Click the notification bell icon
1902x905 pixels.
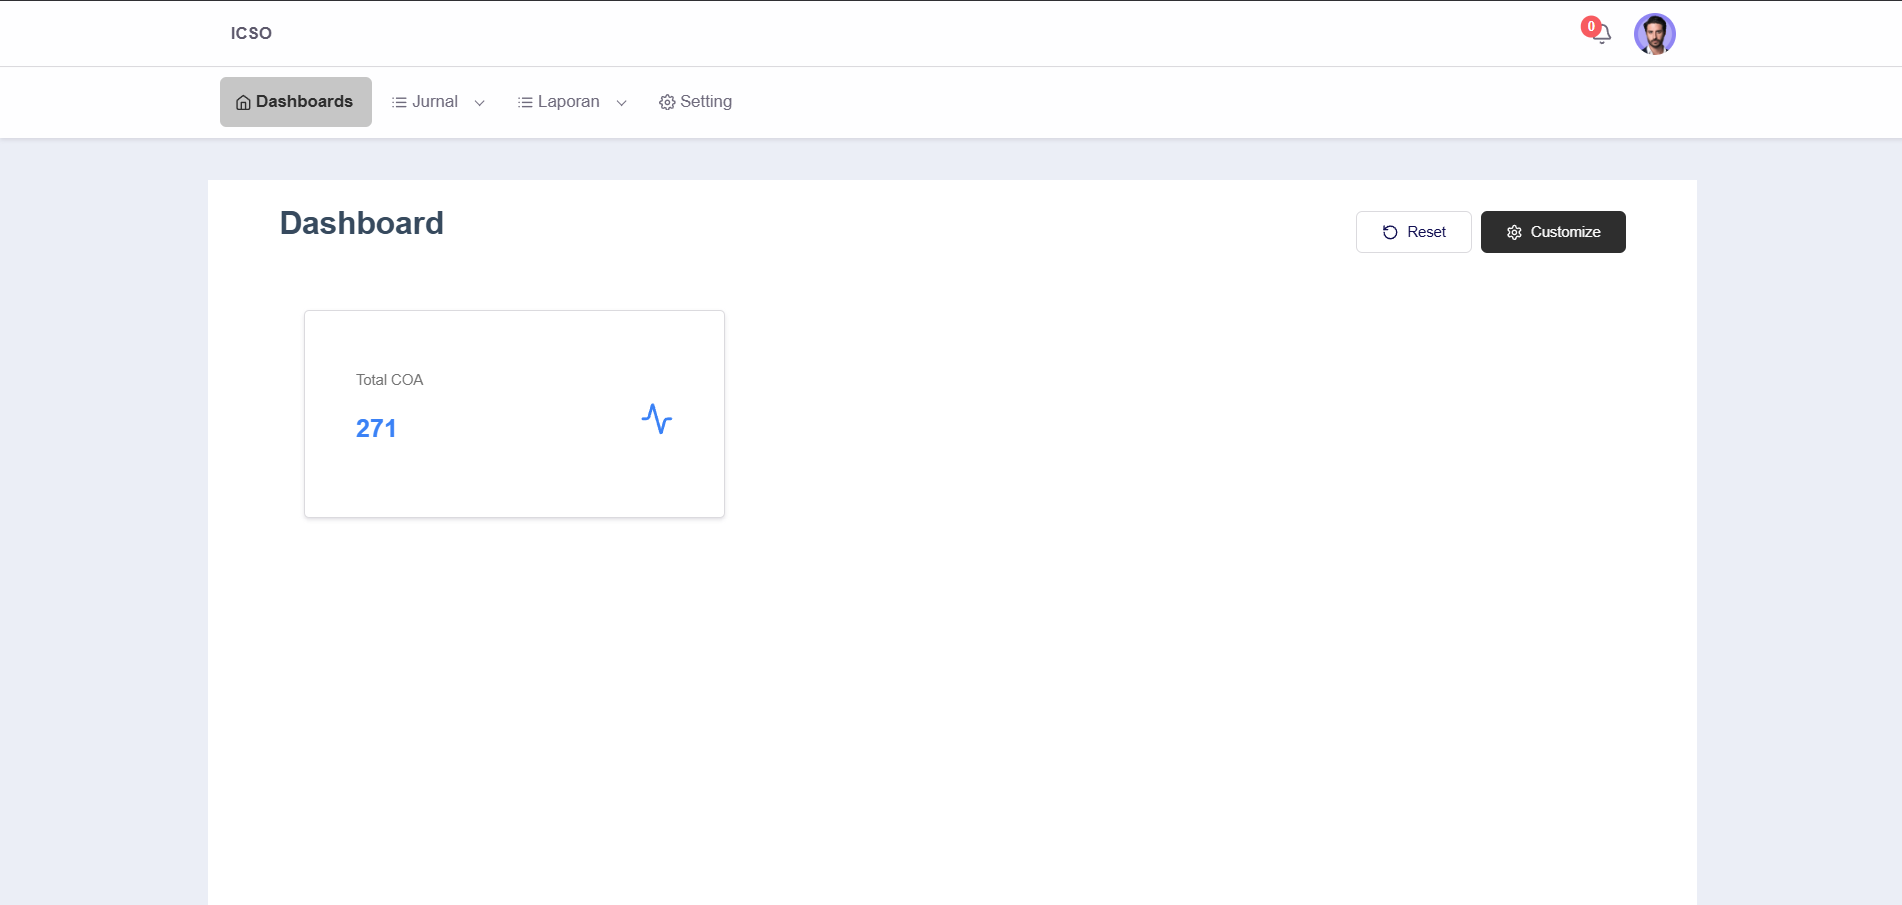coord(1603,35)
